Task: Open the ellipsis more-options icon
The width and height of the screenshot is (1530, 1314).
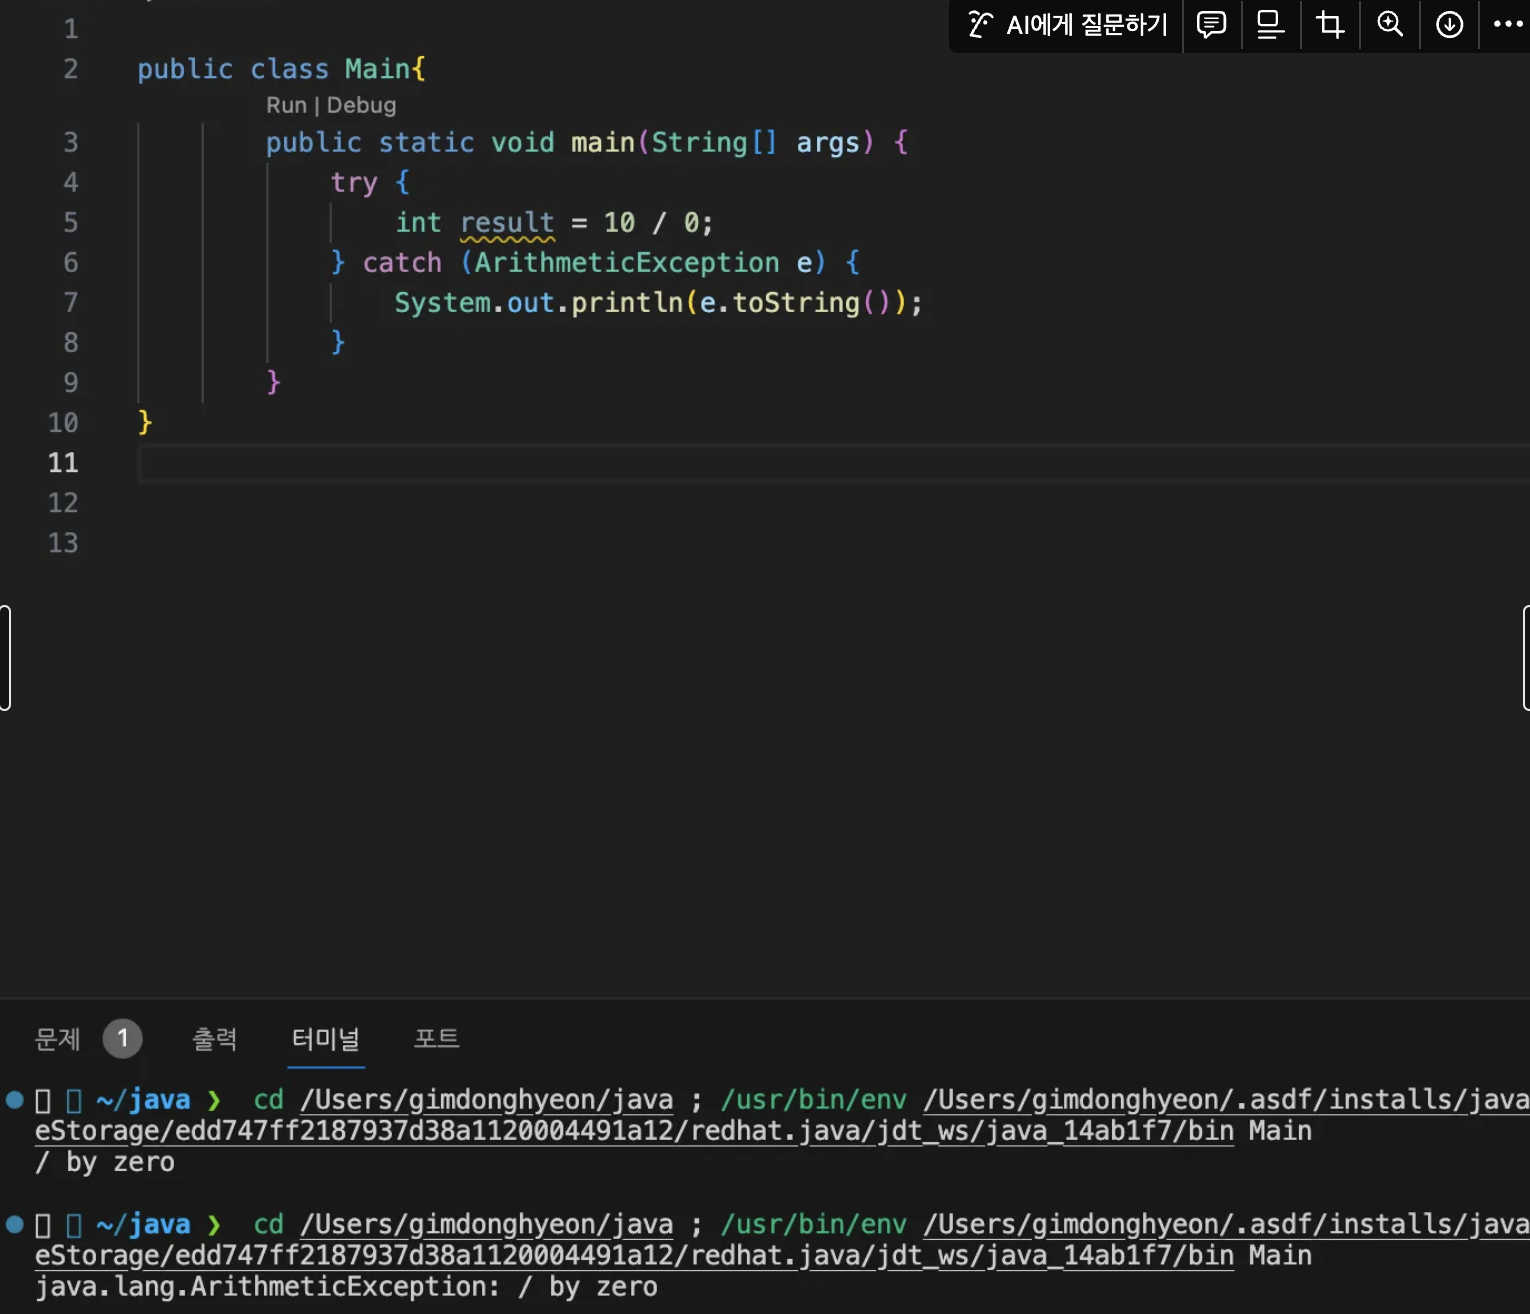Action: (1507, 26)
